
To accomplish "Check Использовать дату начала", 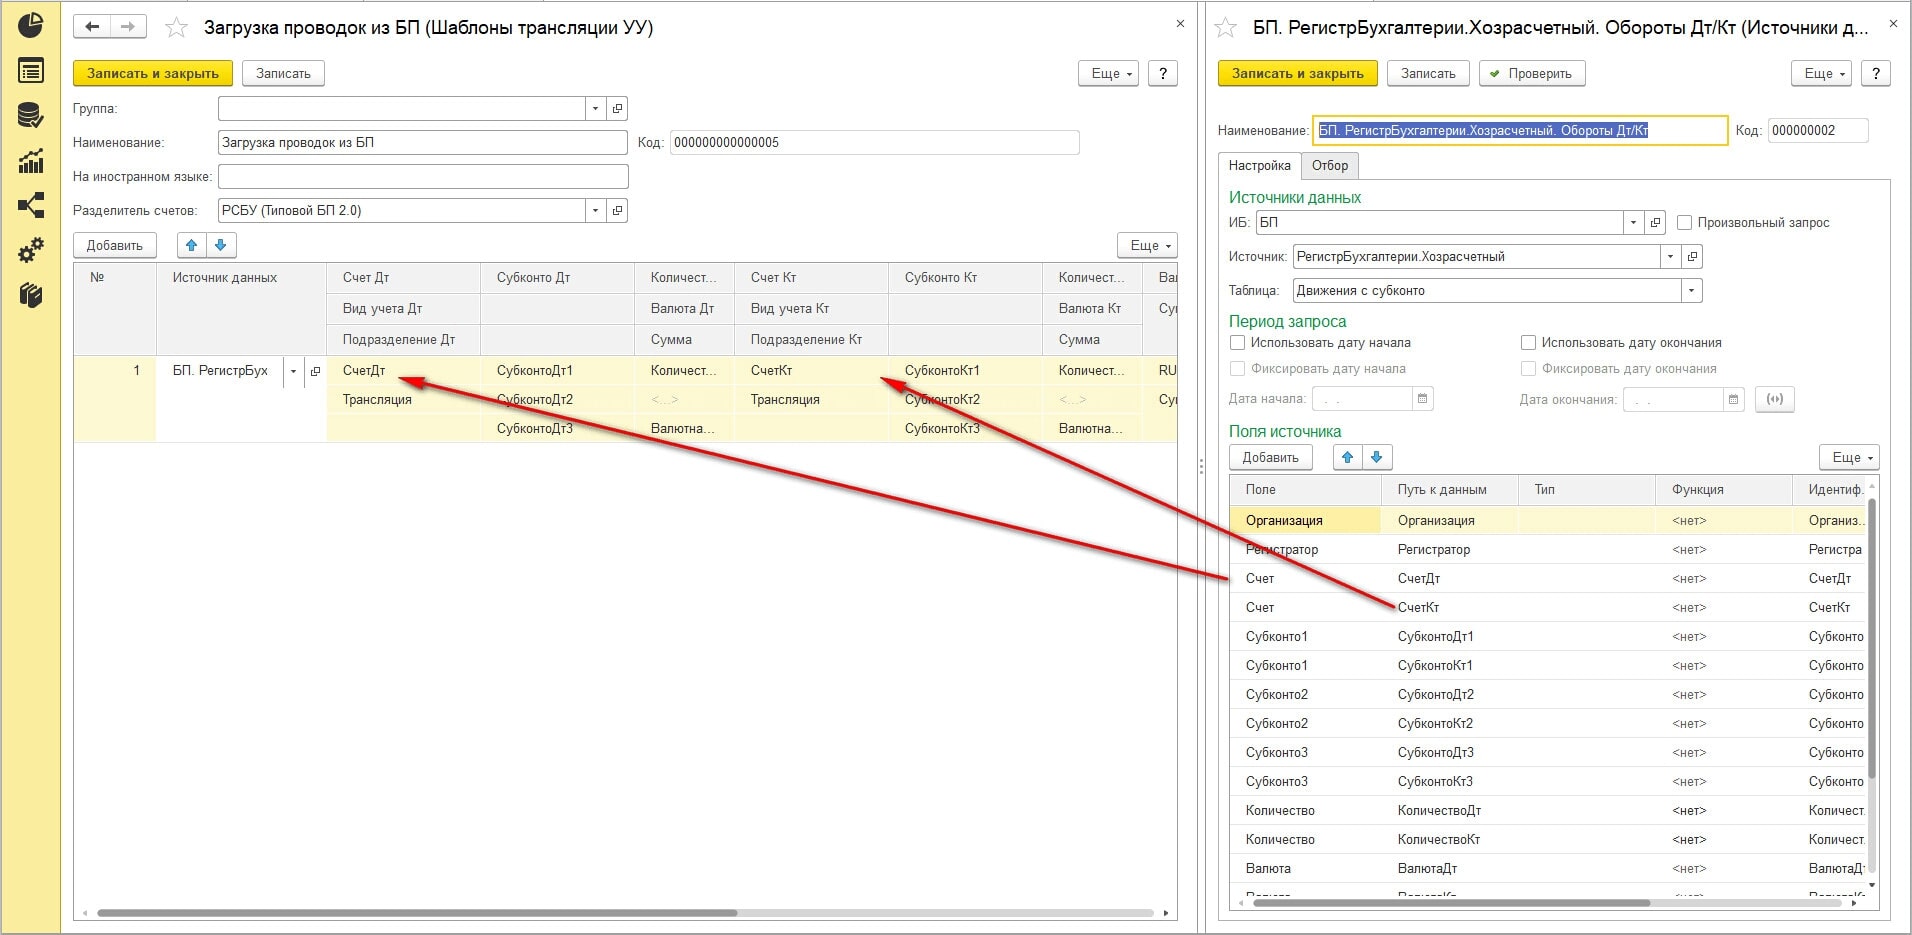I will pyautogui.click(x=1238, y=343).
